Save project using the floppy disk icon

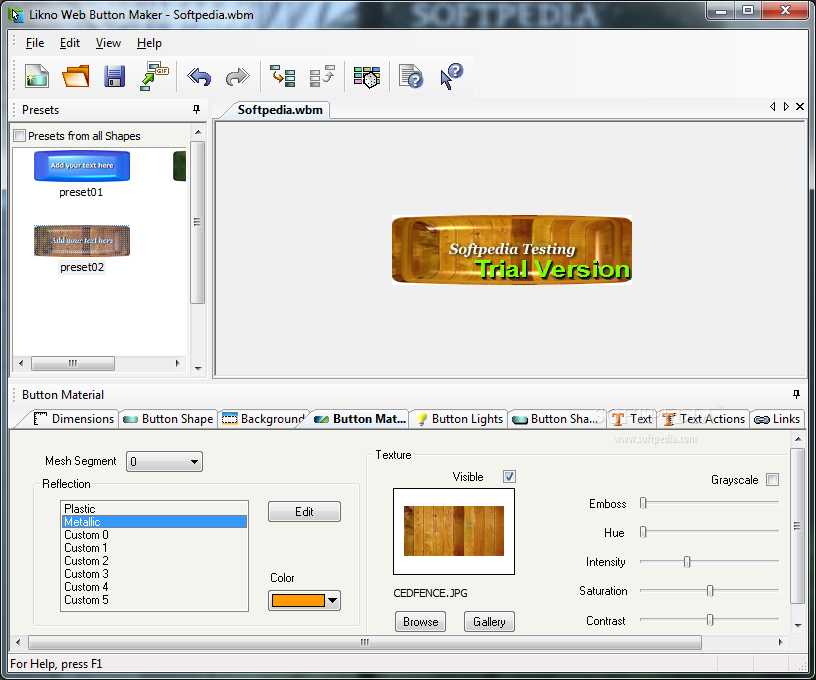114,76
